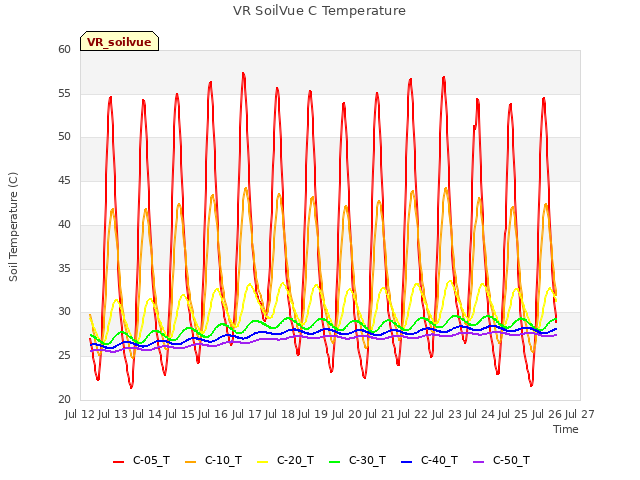This screenshot has height=480, width=640.
Task: Click the VR_soilvue annotation label
Action: coord(119,42)
